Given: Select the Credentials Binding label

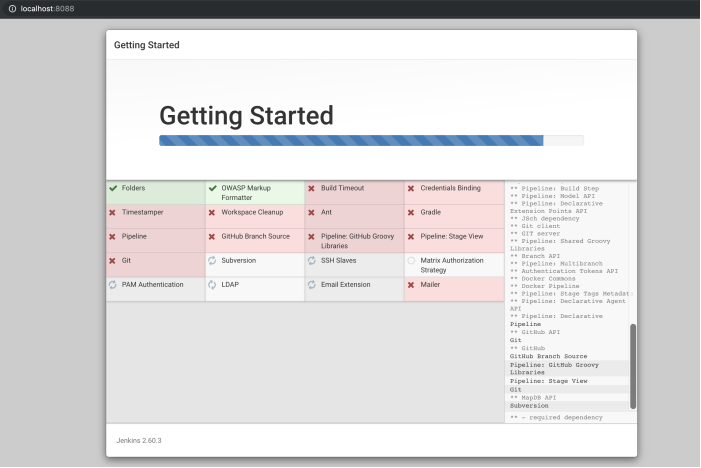Looking at the screenshot, I should point(451,188).
